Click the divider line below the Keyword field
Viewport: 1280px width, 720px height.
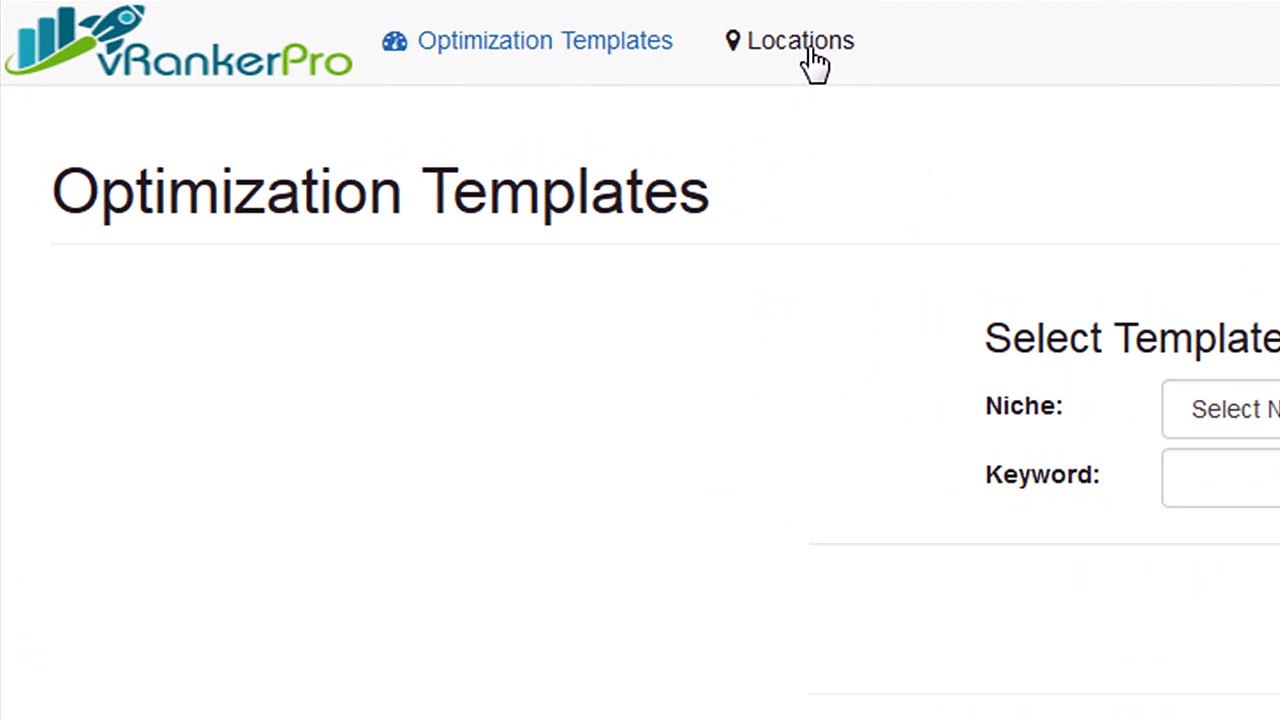[x=1044, y=544]
